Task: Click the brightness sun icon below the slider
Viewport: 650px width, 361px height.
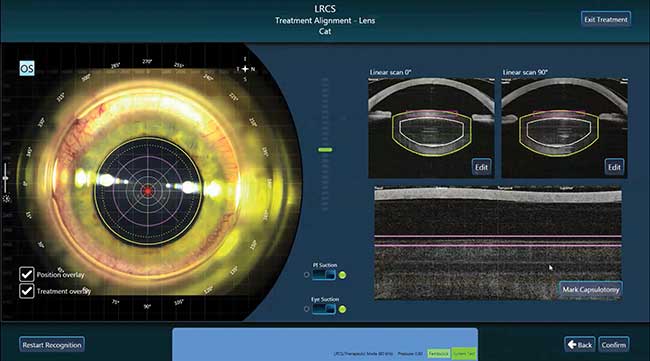Action: 6,199
